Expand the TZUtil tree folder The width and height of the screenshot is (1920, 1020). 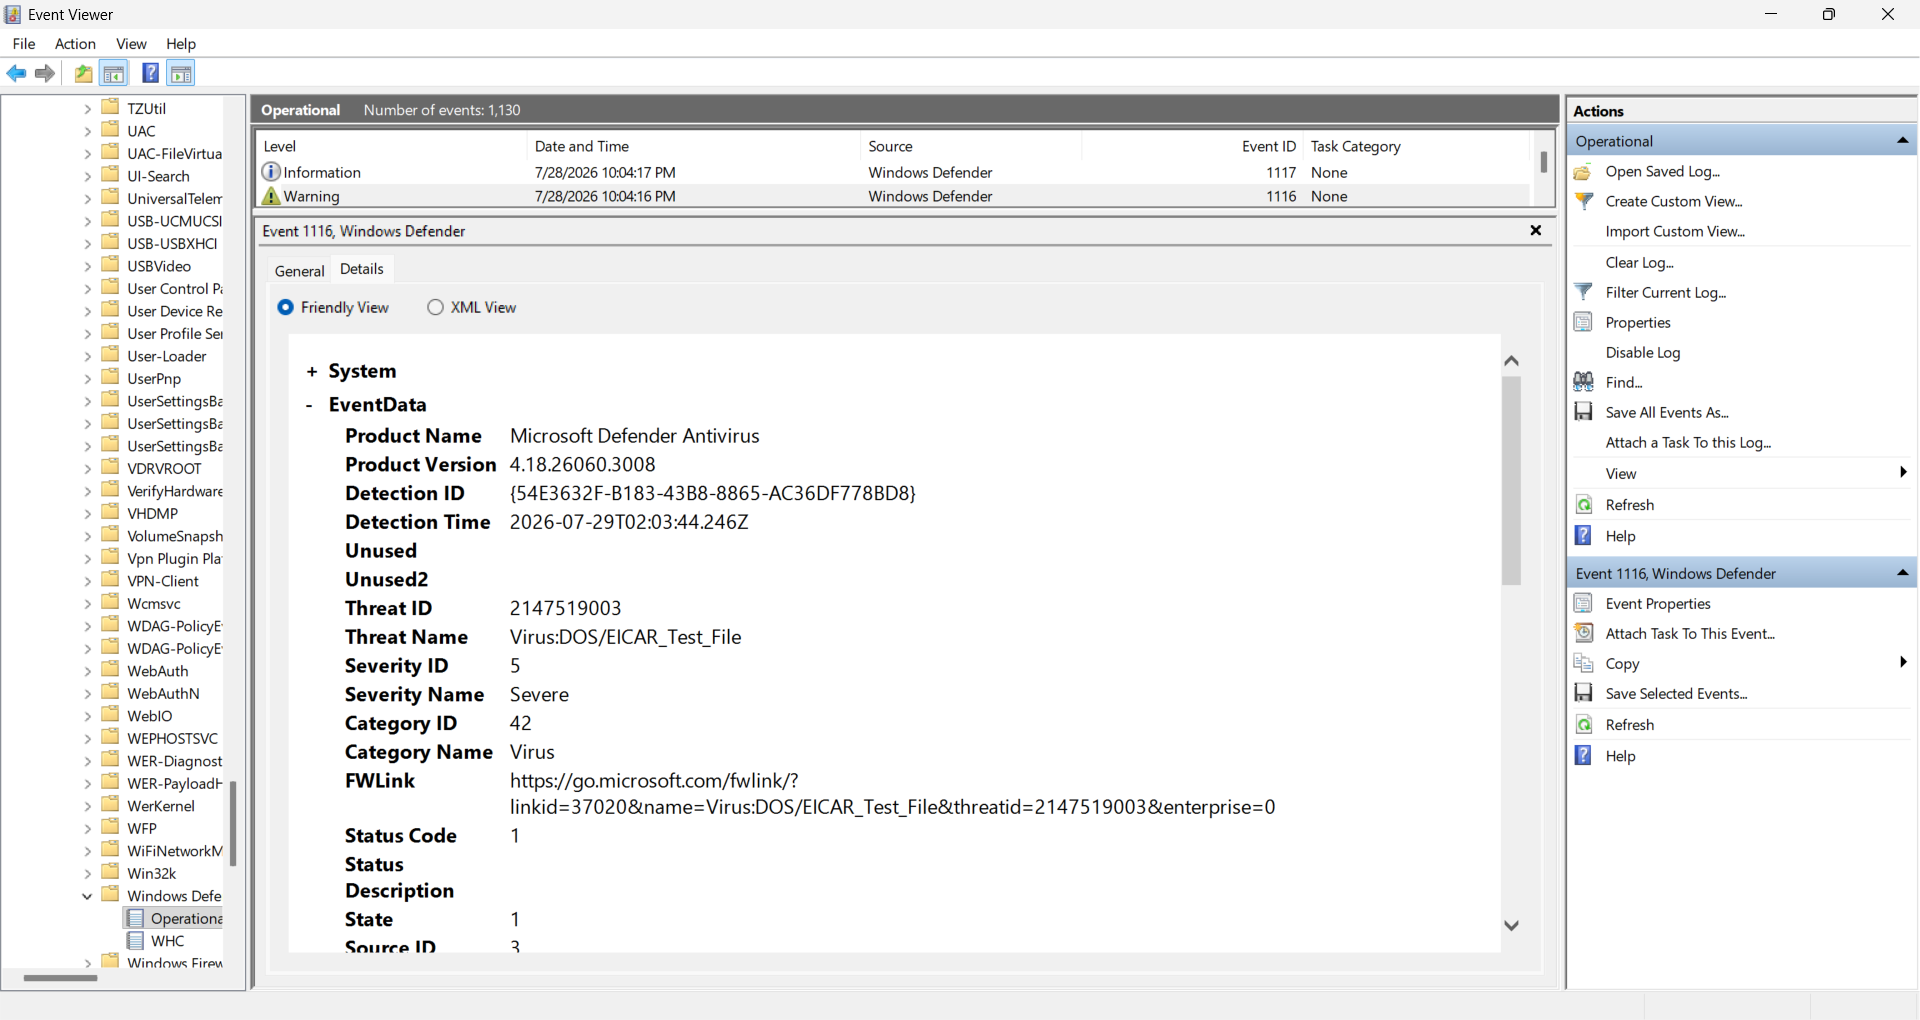tap(87, 108)
